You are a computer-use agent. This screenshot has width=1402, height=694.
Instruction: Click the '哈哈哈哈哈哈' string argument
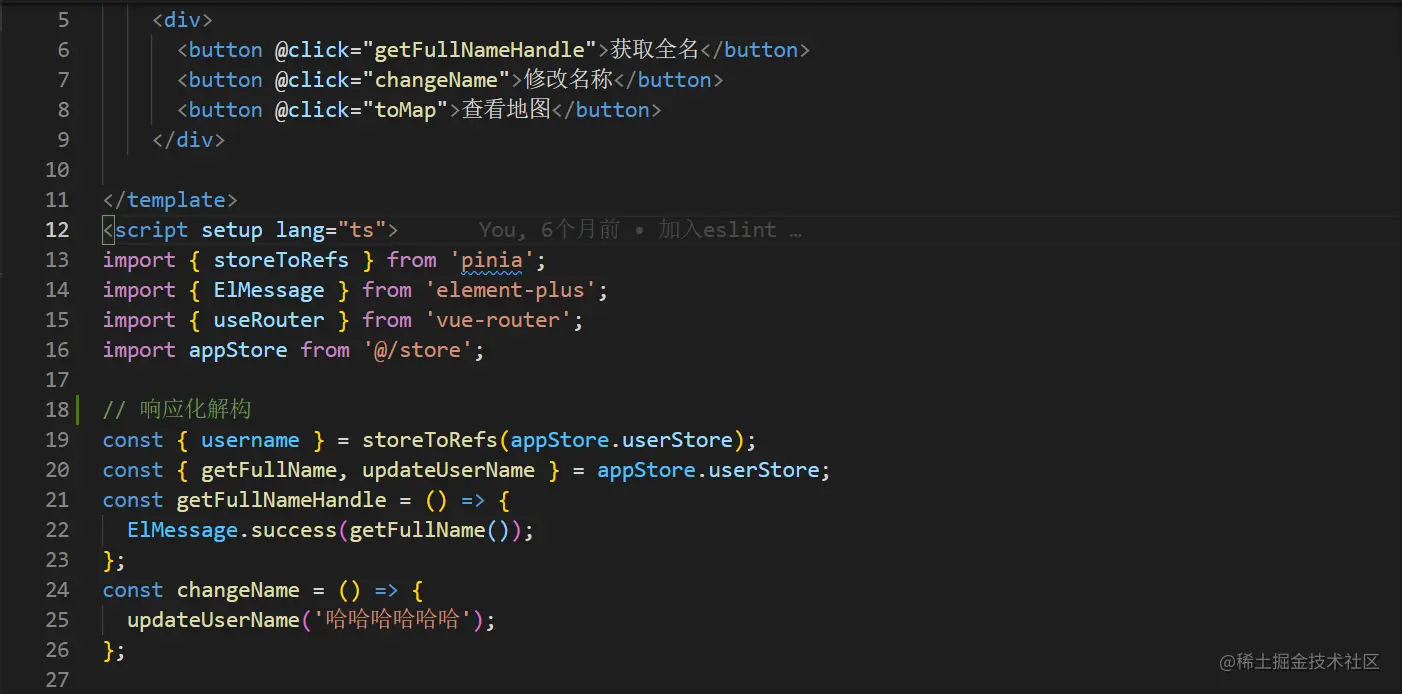(393, 620)
